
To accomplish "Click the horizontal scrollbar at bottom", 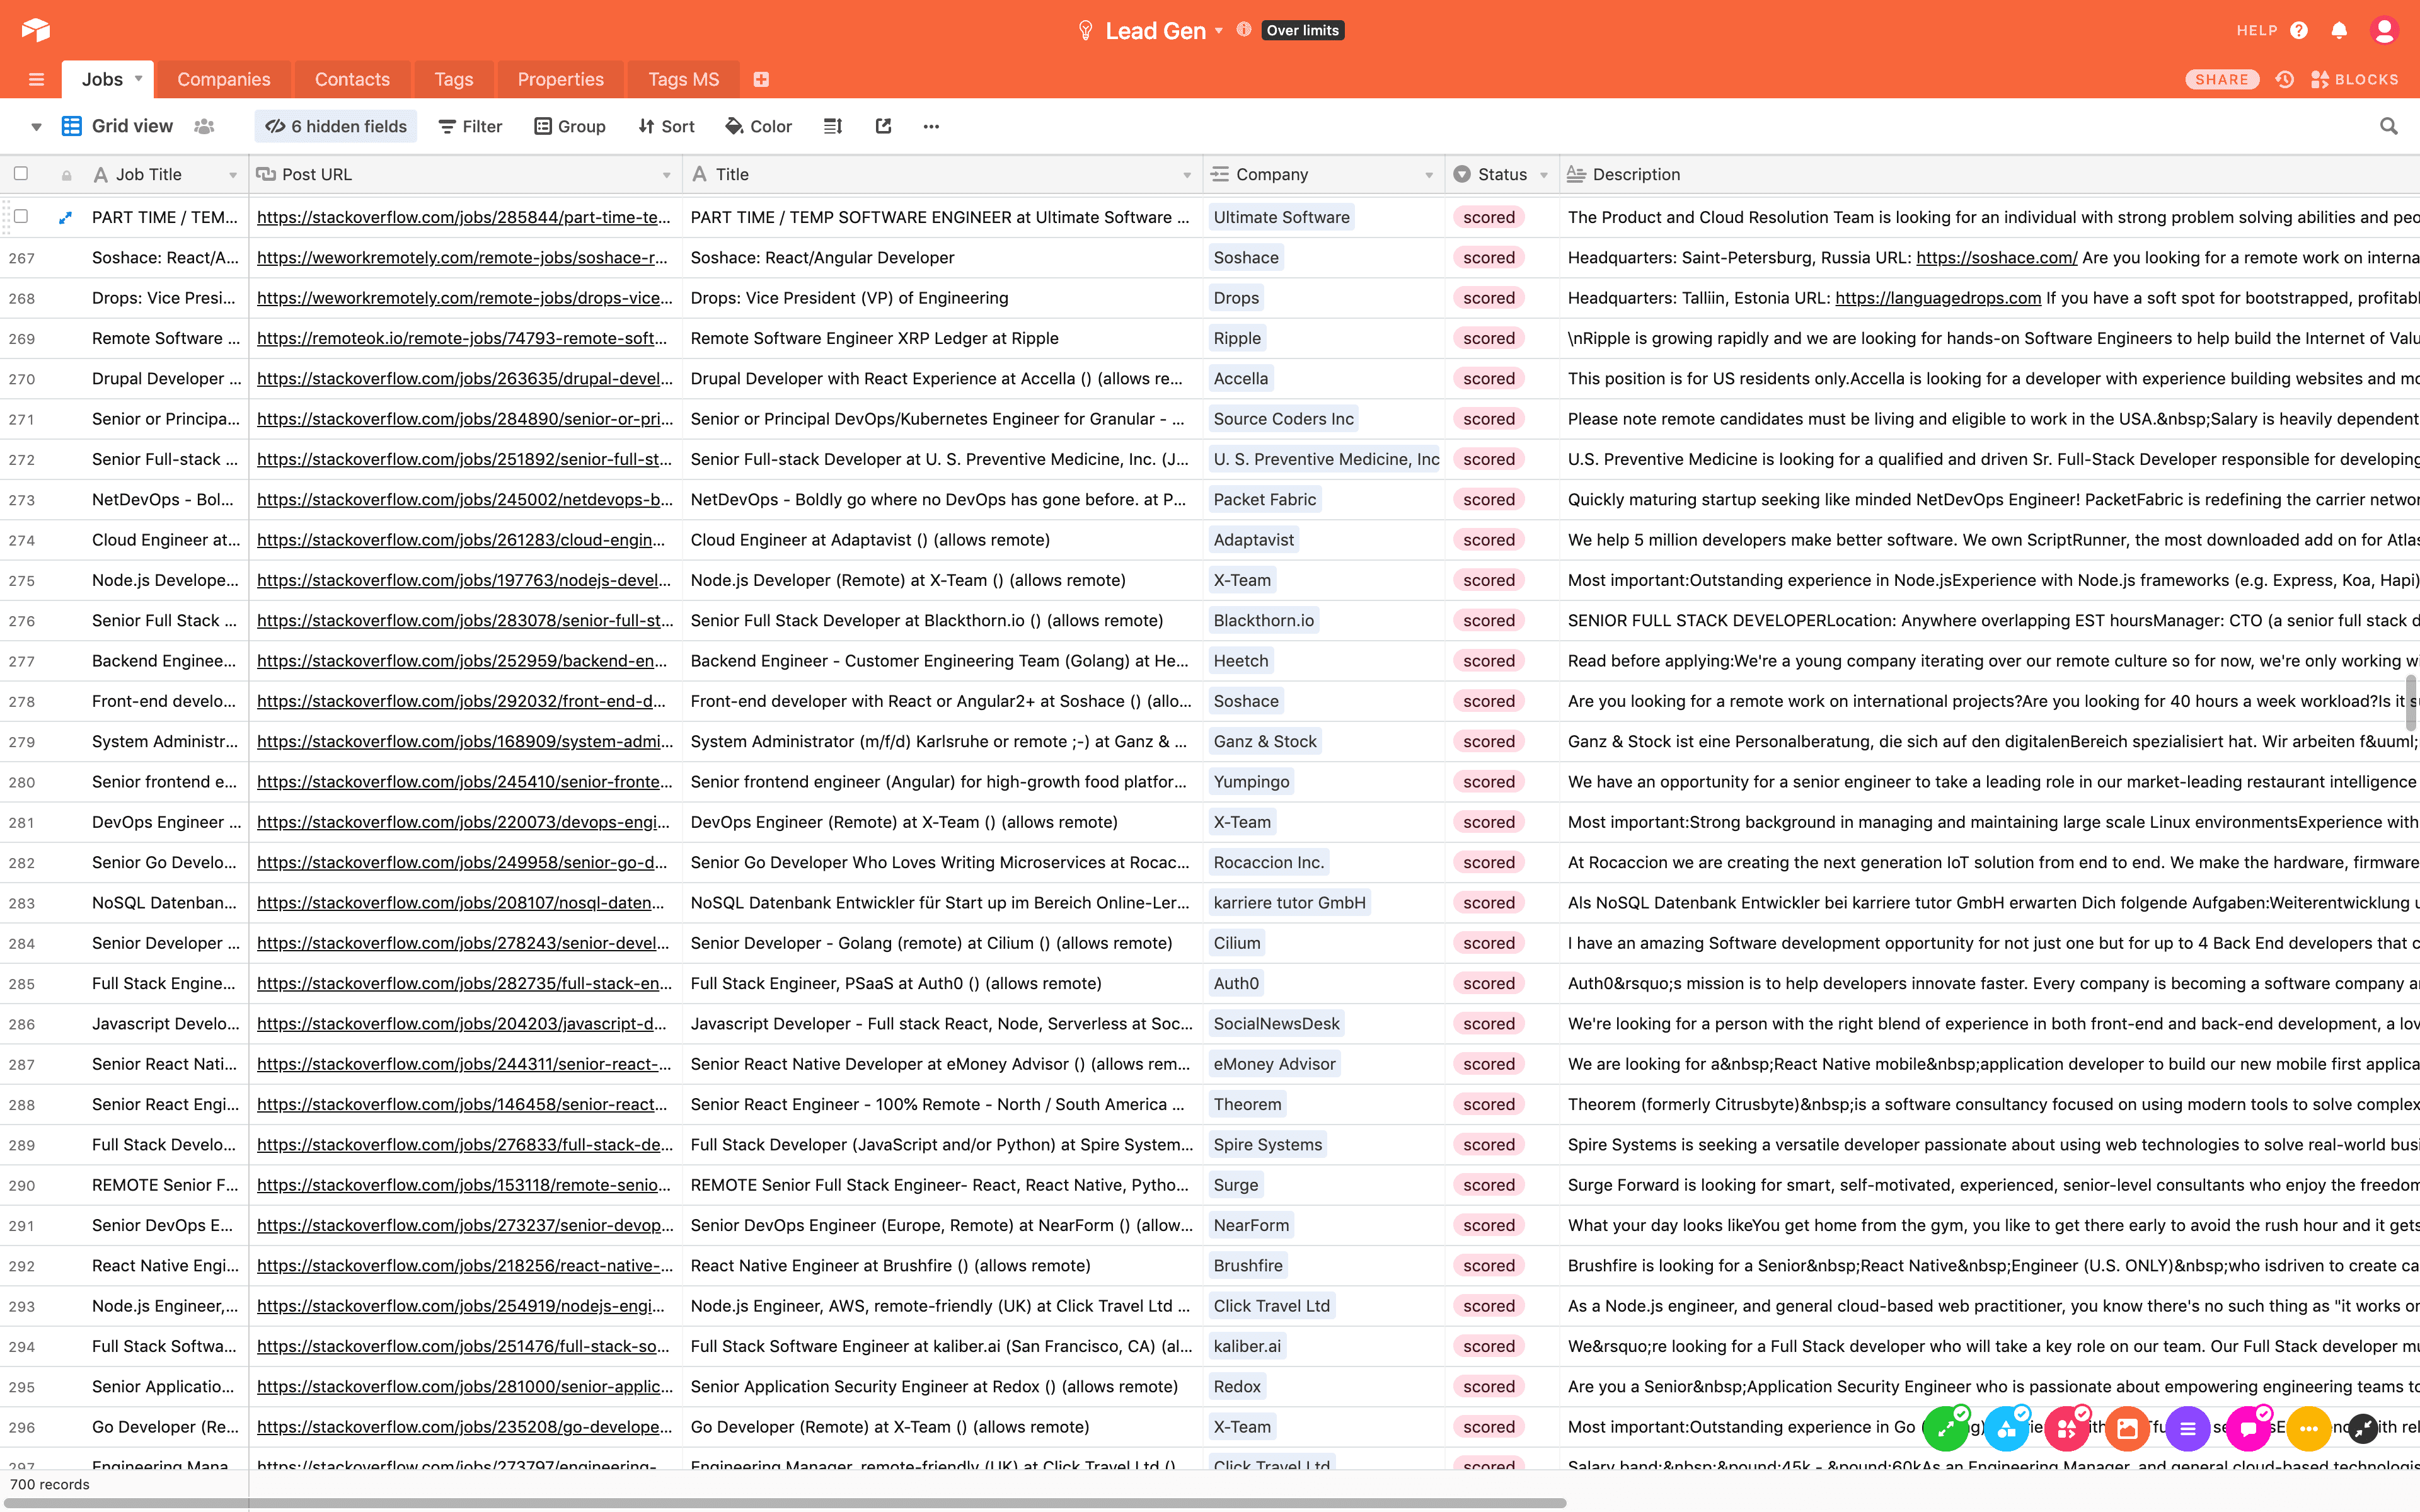I will point(785,1503).
